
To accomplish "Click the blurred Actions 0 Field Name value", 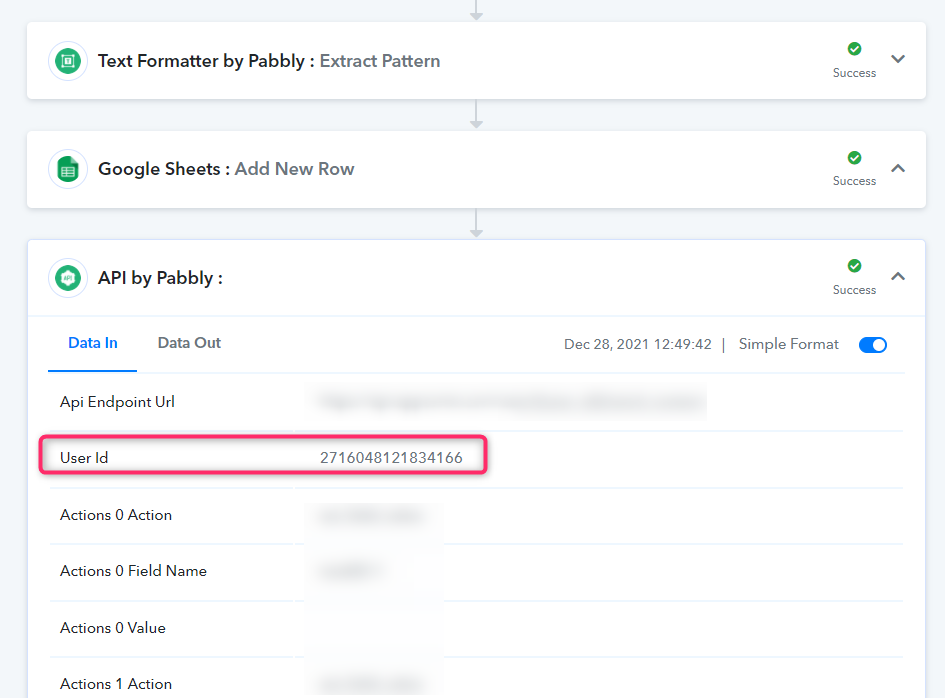I will click(350, 571).
